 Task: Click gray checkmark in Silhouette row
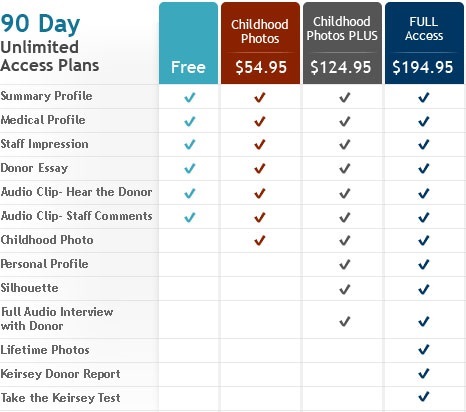(345, 289)
